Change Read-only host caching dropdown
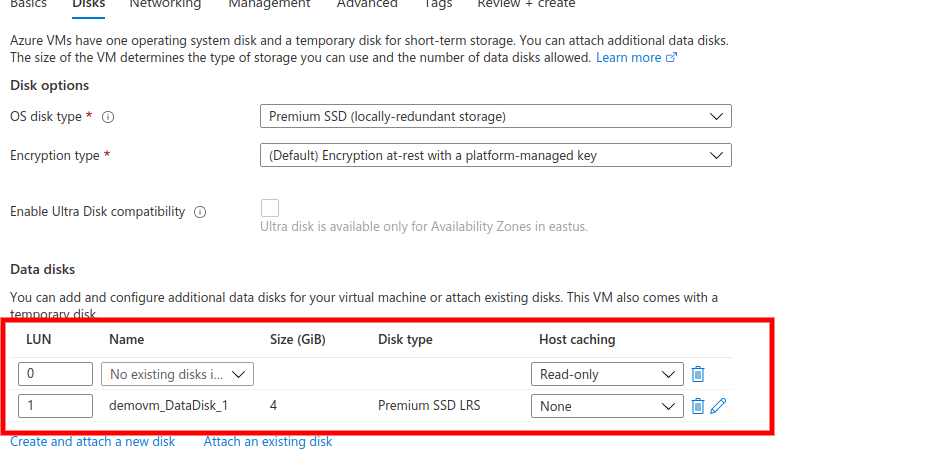This screenshot has width=936, height=471. tap(607, 374)
